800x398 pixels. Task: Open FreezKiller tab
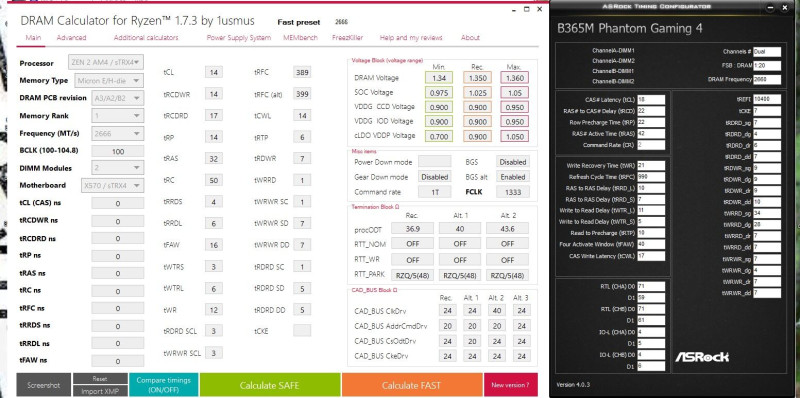click(347, 38)
